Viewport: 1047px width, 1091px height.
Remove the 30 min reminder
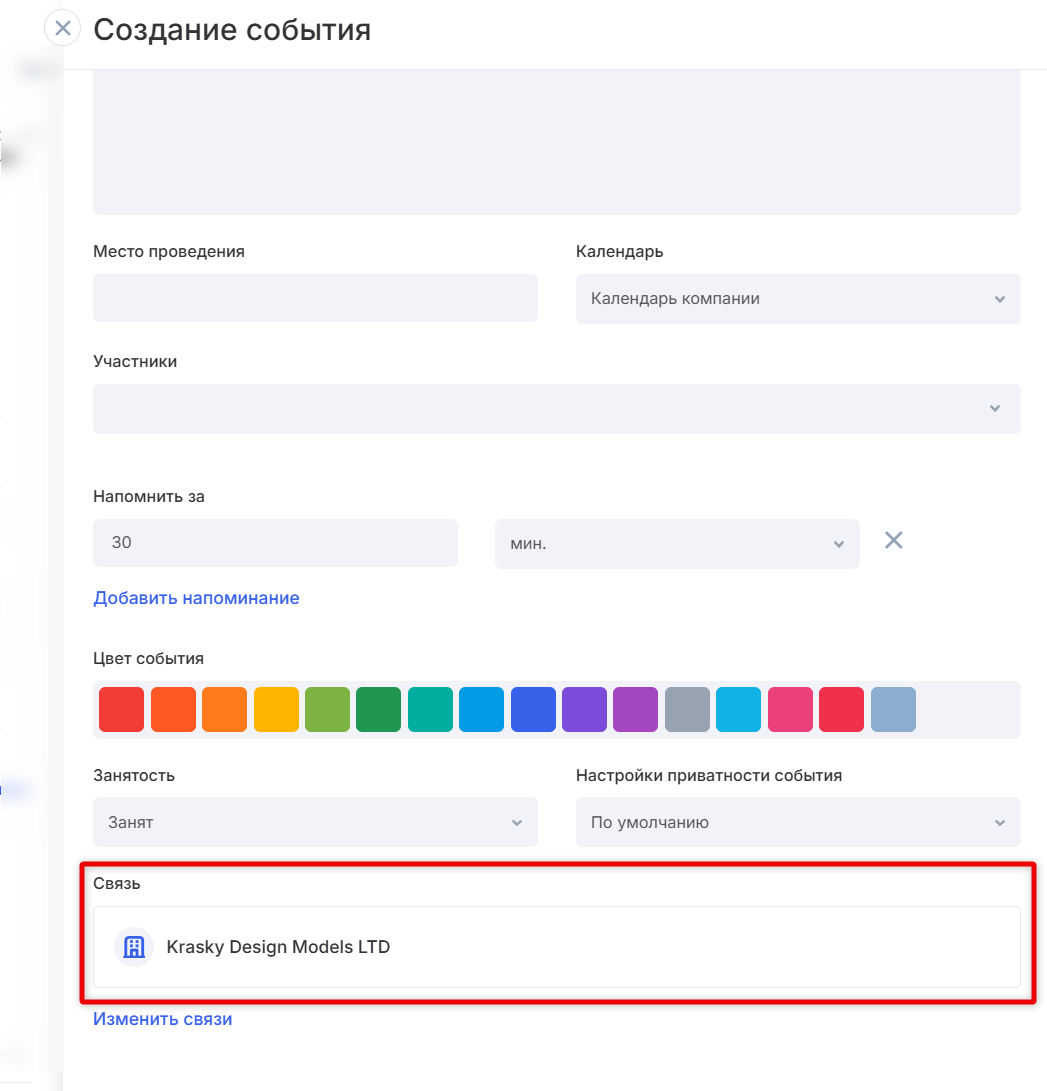(893, 541)
